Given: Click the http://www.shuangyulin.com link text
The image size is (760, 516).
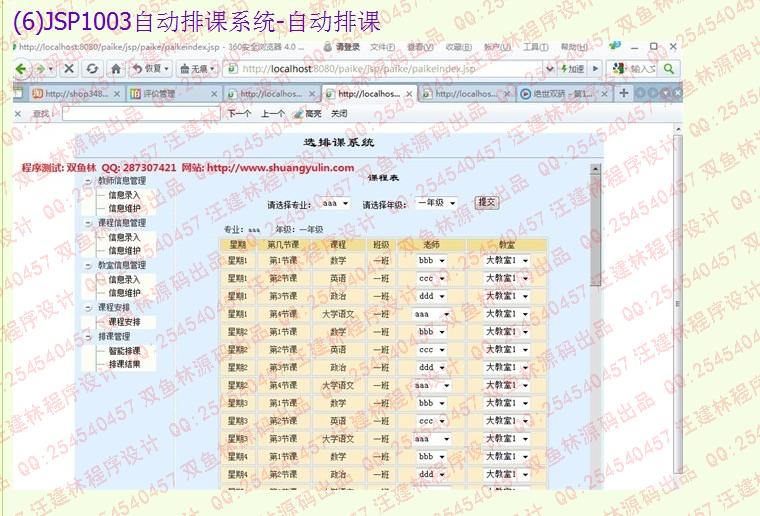Looking at the screenshot, I should click(x=280, y=168).
